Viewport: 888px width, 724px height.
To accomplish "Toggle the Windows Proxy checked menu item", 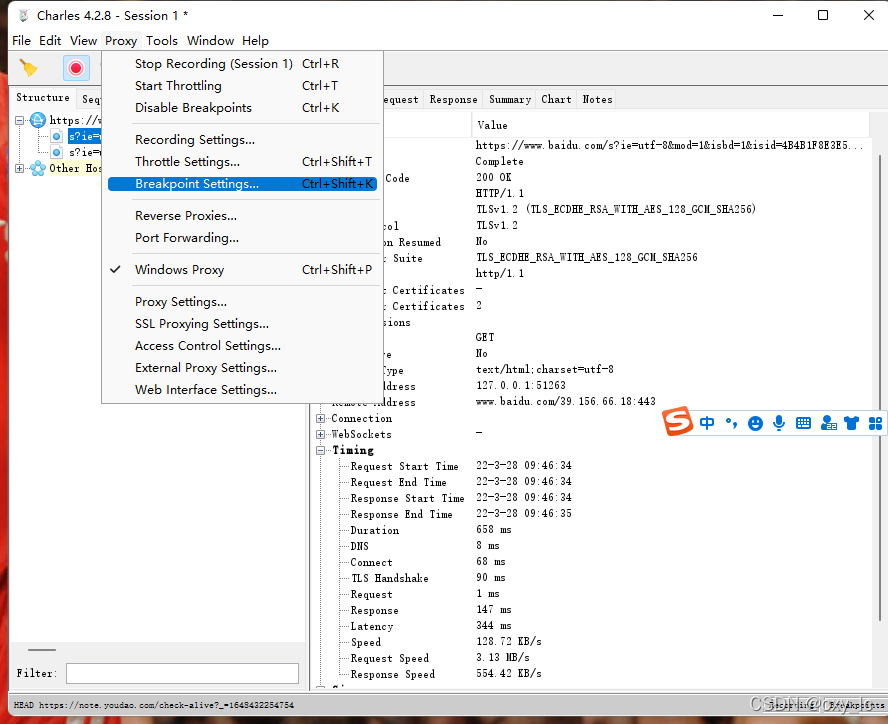I will (242, 270).
